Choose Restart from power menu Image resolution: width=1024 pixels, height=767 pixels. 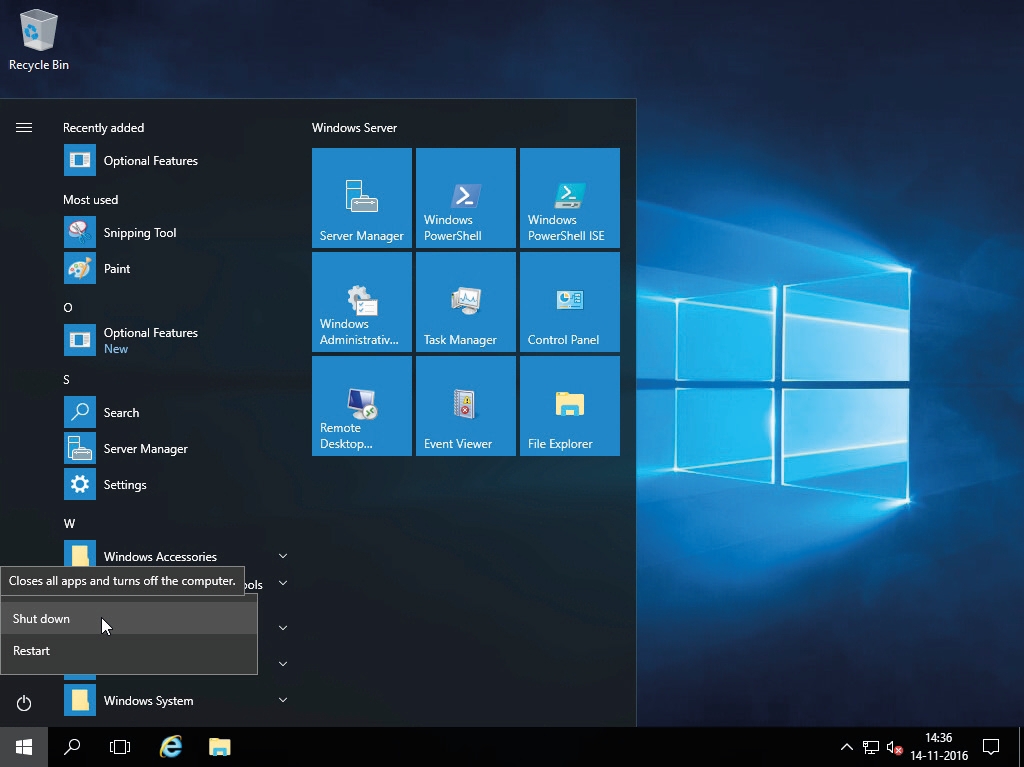(32, 651)
